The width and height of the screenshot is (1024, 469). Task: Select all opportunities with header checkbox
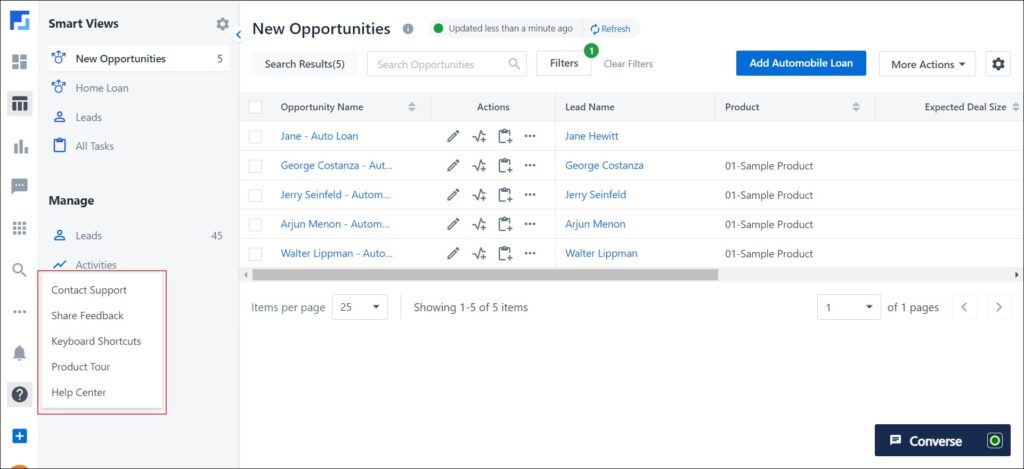[255, 107]
